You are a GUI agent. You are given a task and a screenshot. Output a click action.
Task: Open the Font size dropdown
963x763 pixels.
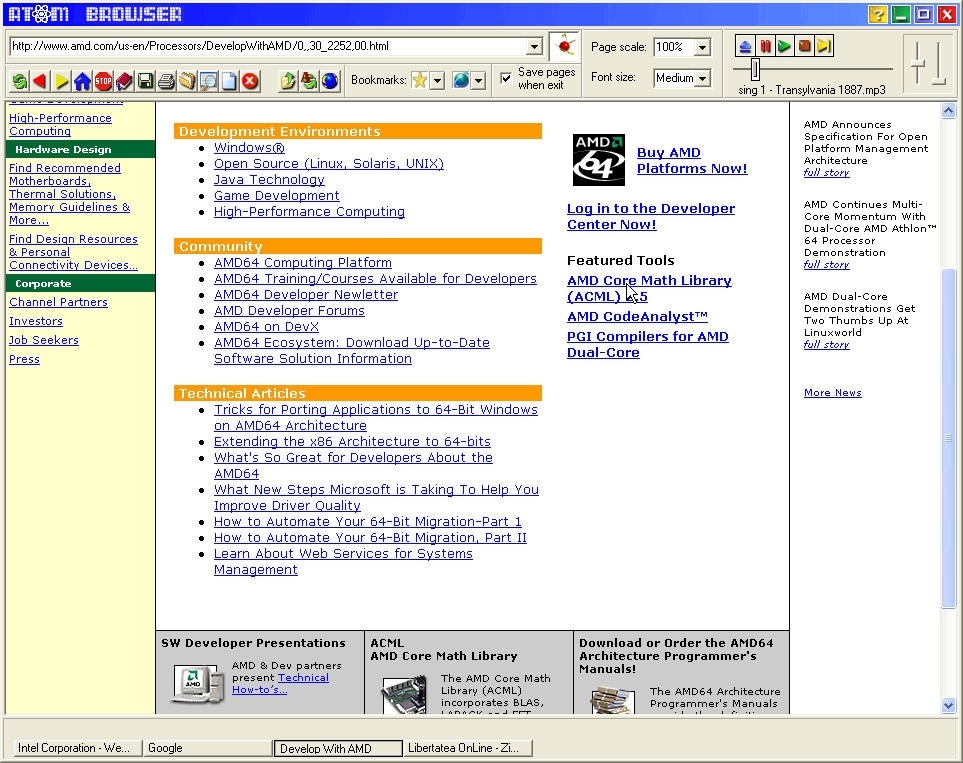(702, 78)
